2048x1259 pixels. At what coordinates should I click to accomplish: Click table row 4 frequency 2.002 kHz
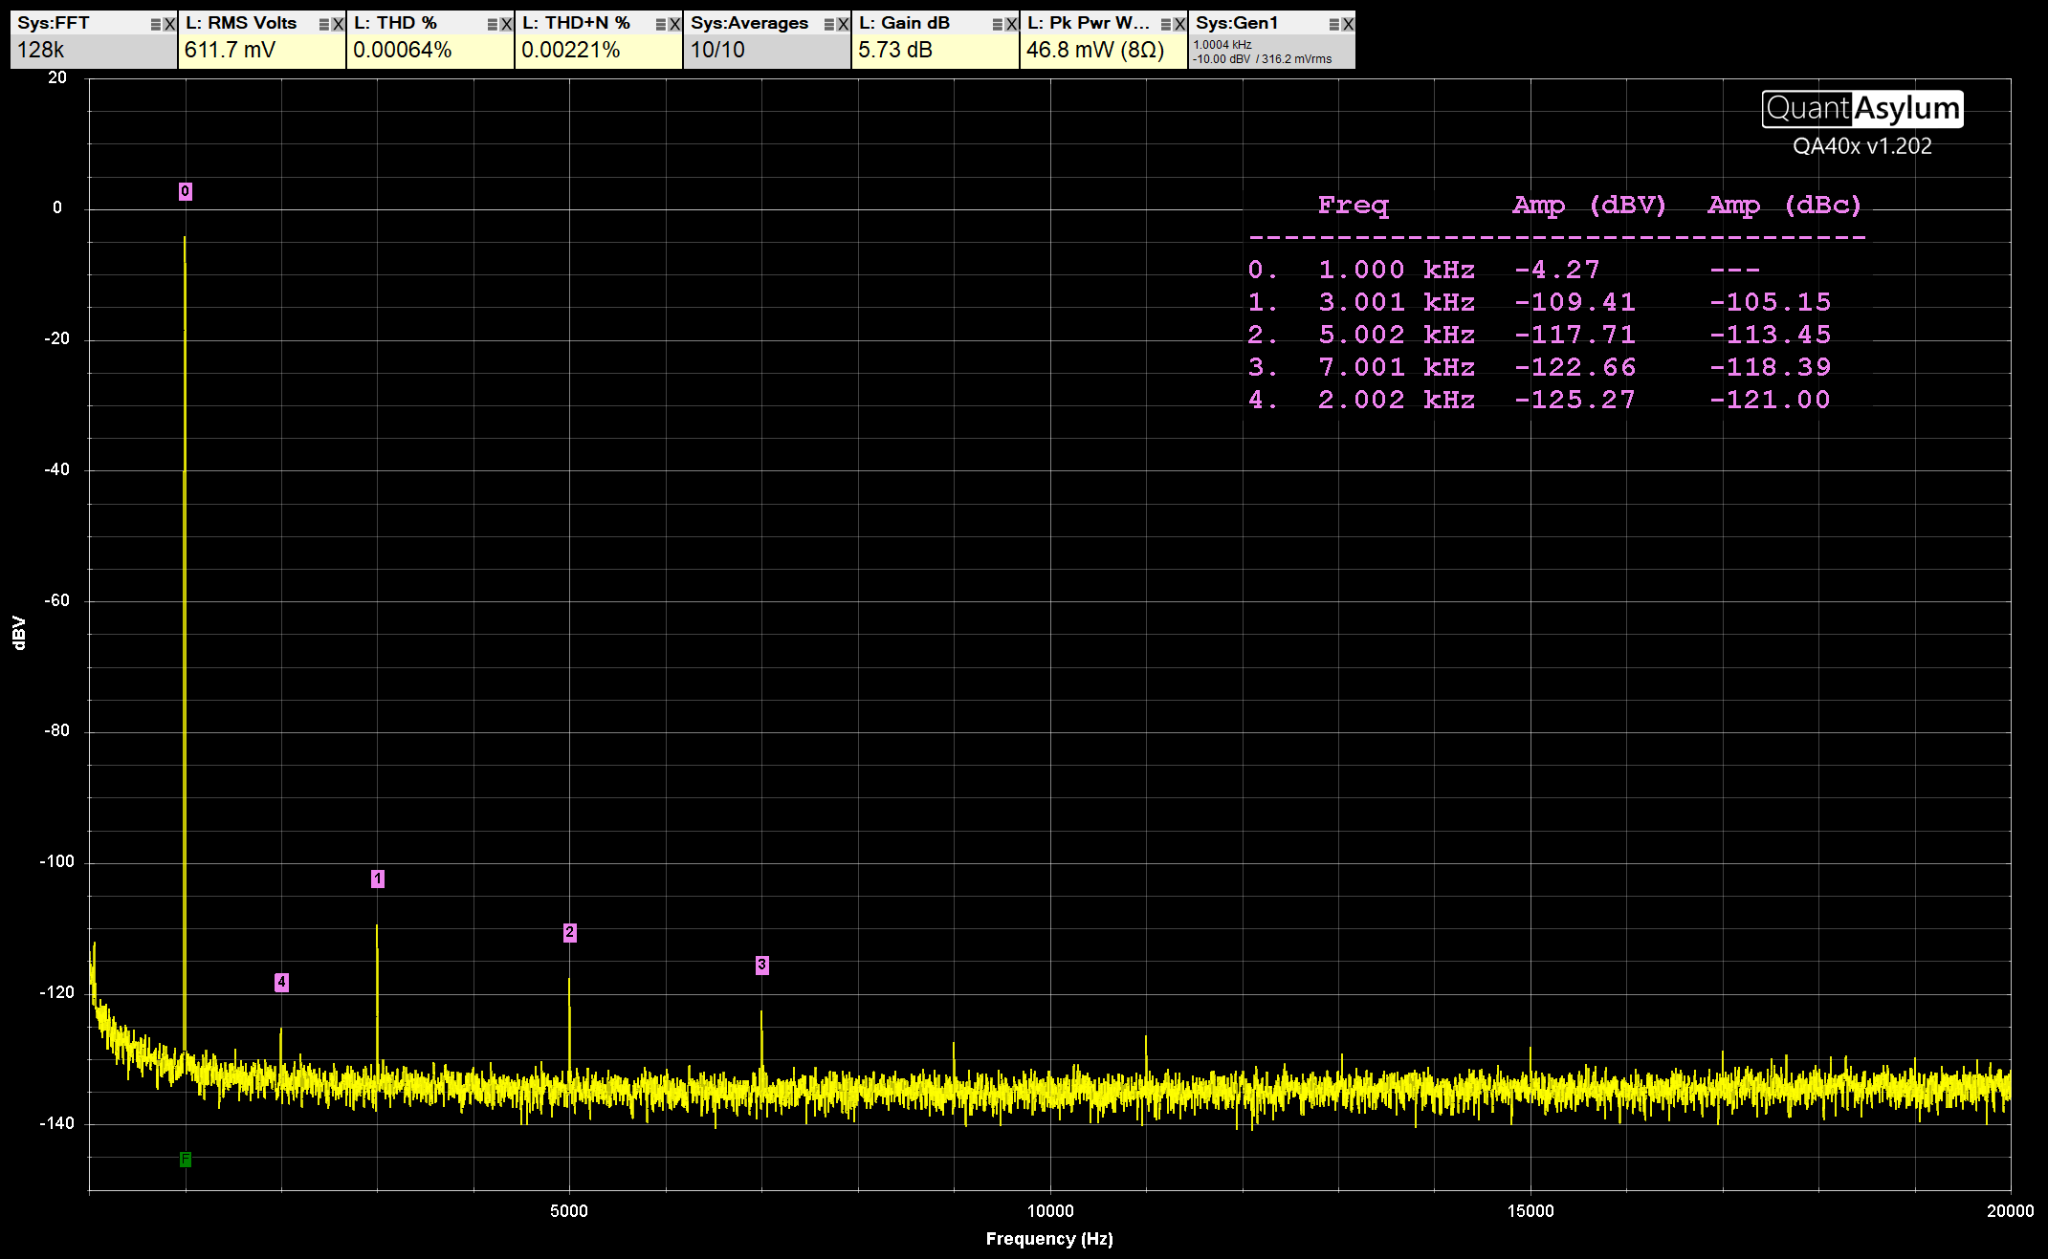click(x=1396, y=400)
